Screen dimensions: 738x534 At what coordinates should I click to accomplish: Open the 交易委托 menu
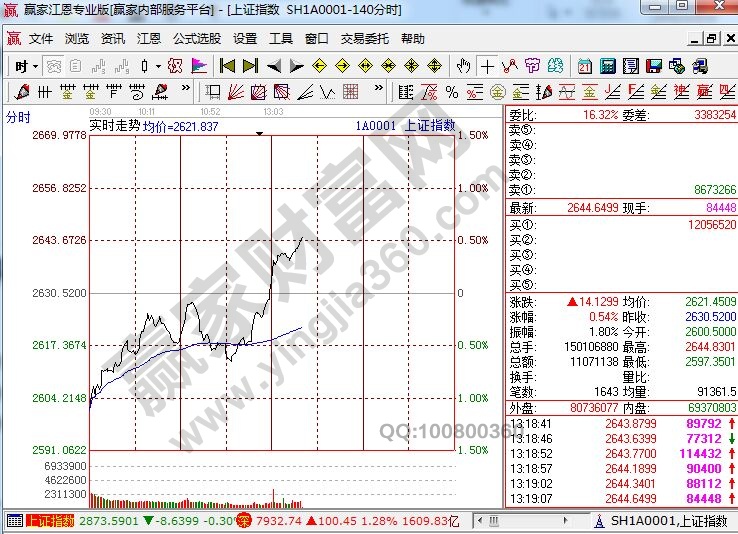point(365,39)
